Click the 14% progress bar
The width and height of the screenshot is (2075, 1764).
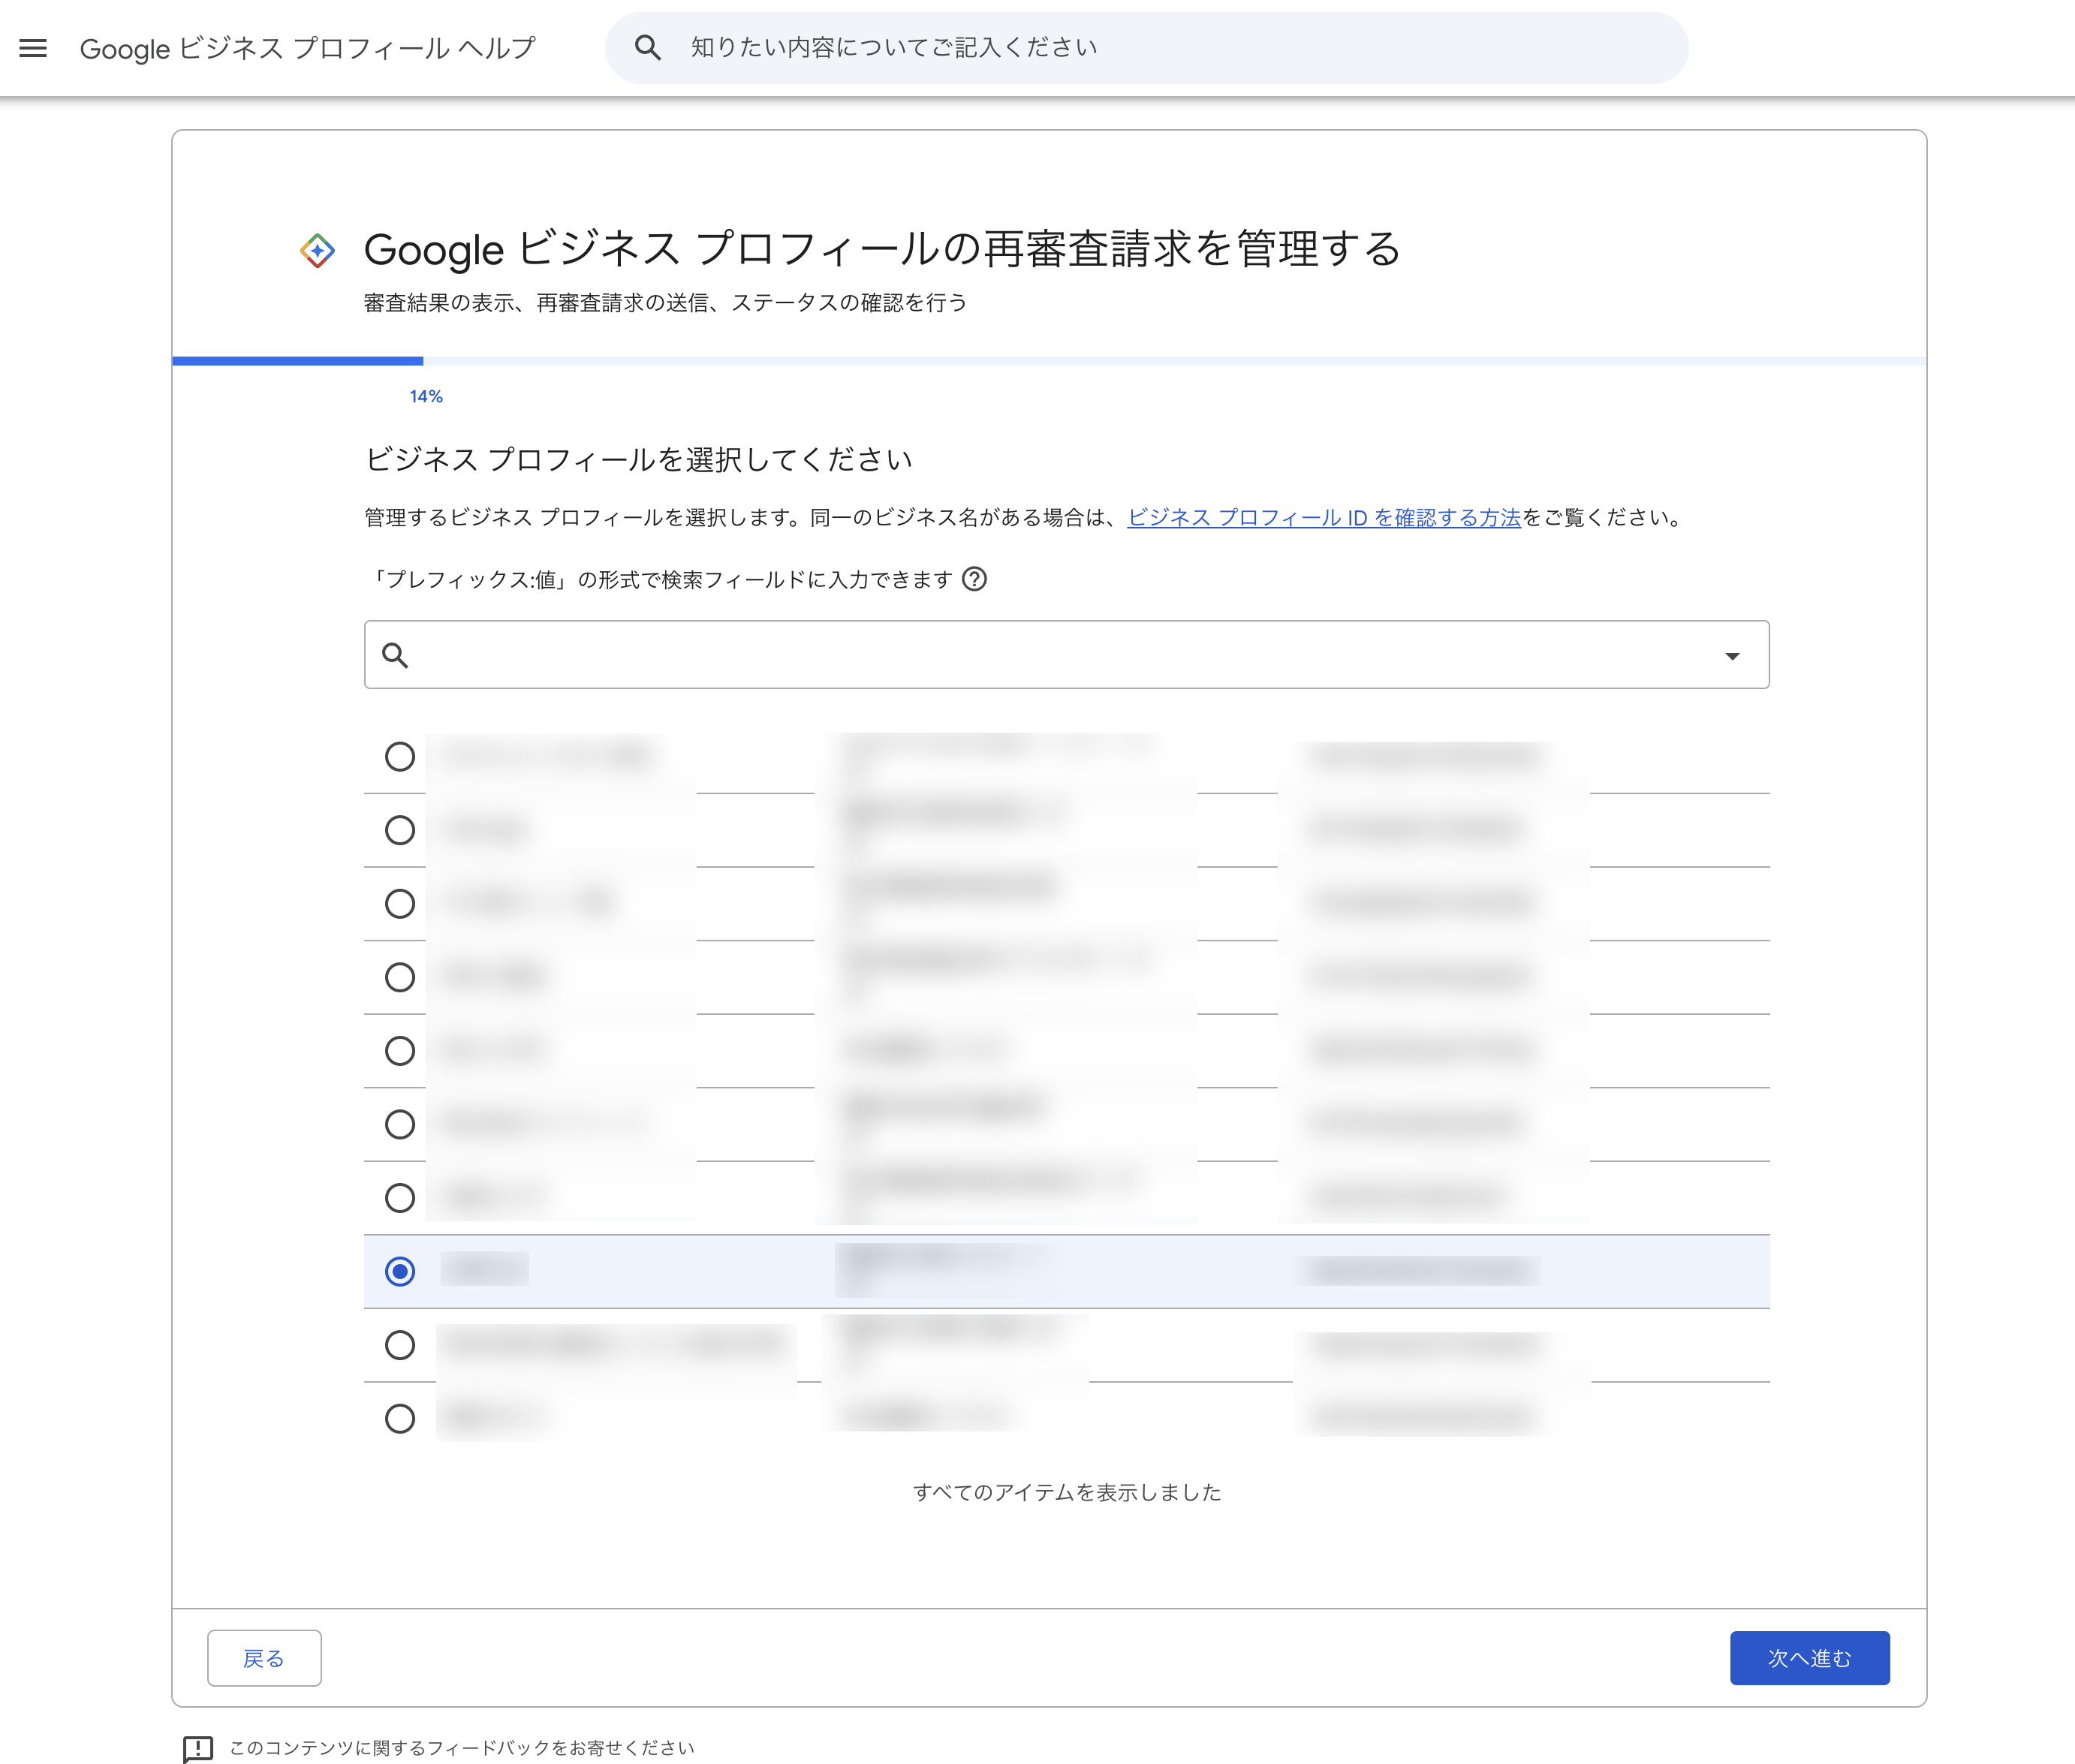tap(1049, 361)
